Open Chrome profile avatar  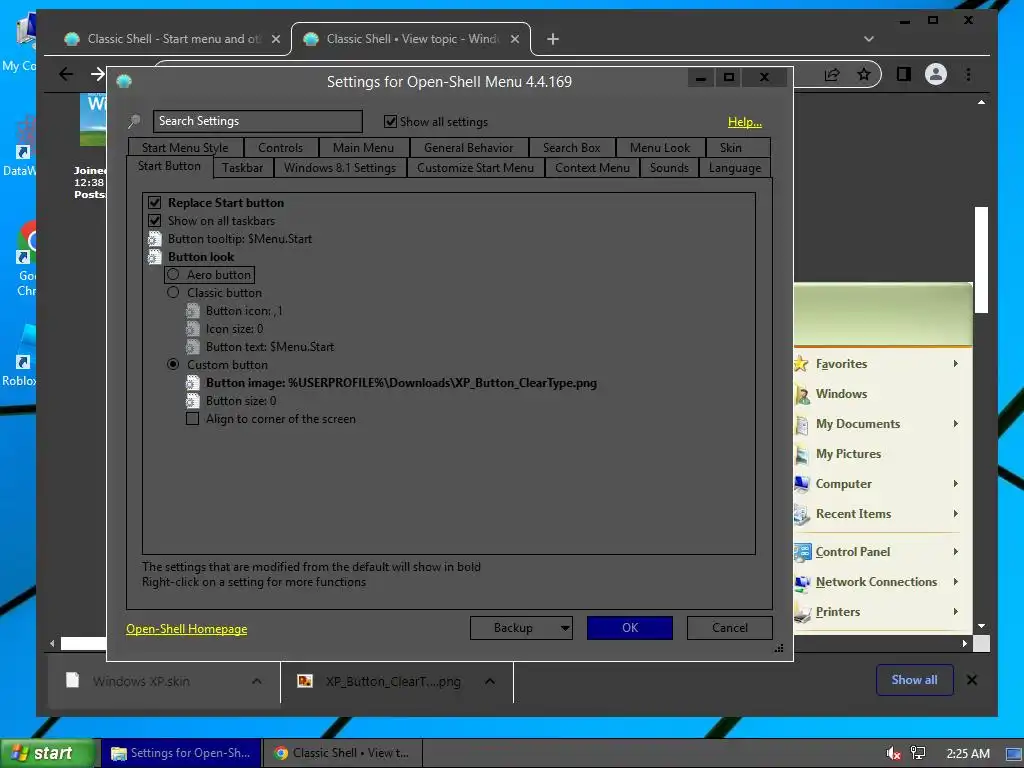click(936, 74)
